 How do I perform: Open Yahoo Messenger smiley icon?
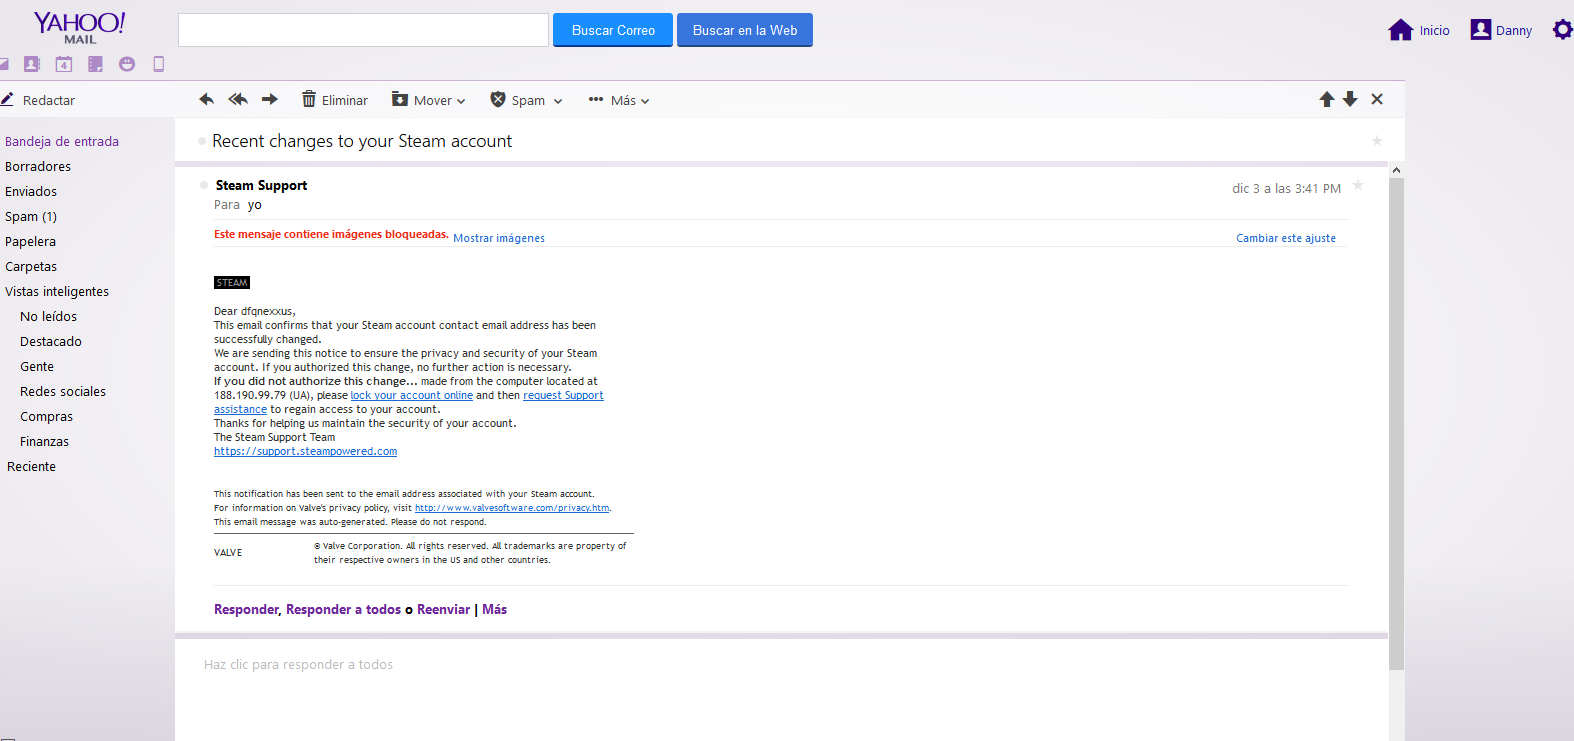click(127, 64)
